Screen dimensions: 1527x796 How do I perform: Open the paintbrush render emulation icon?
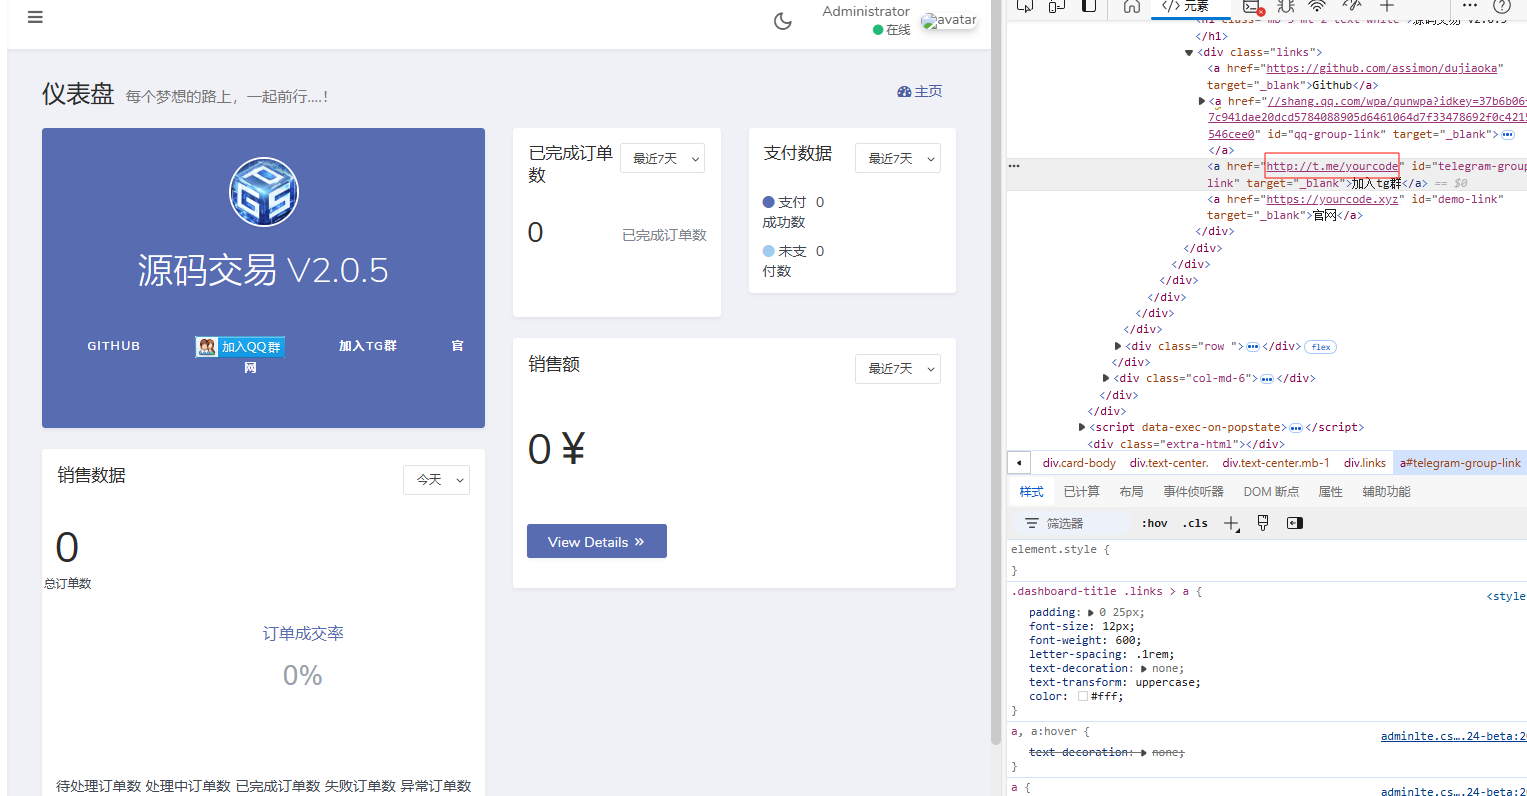(x=1263, y=523)
